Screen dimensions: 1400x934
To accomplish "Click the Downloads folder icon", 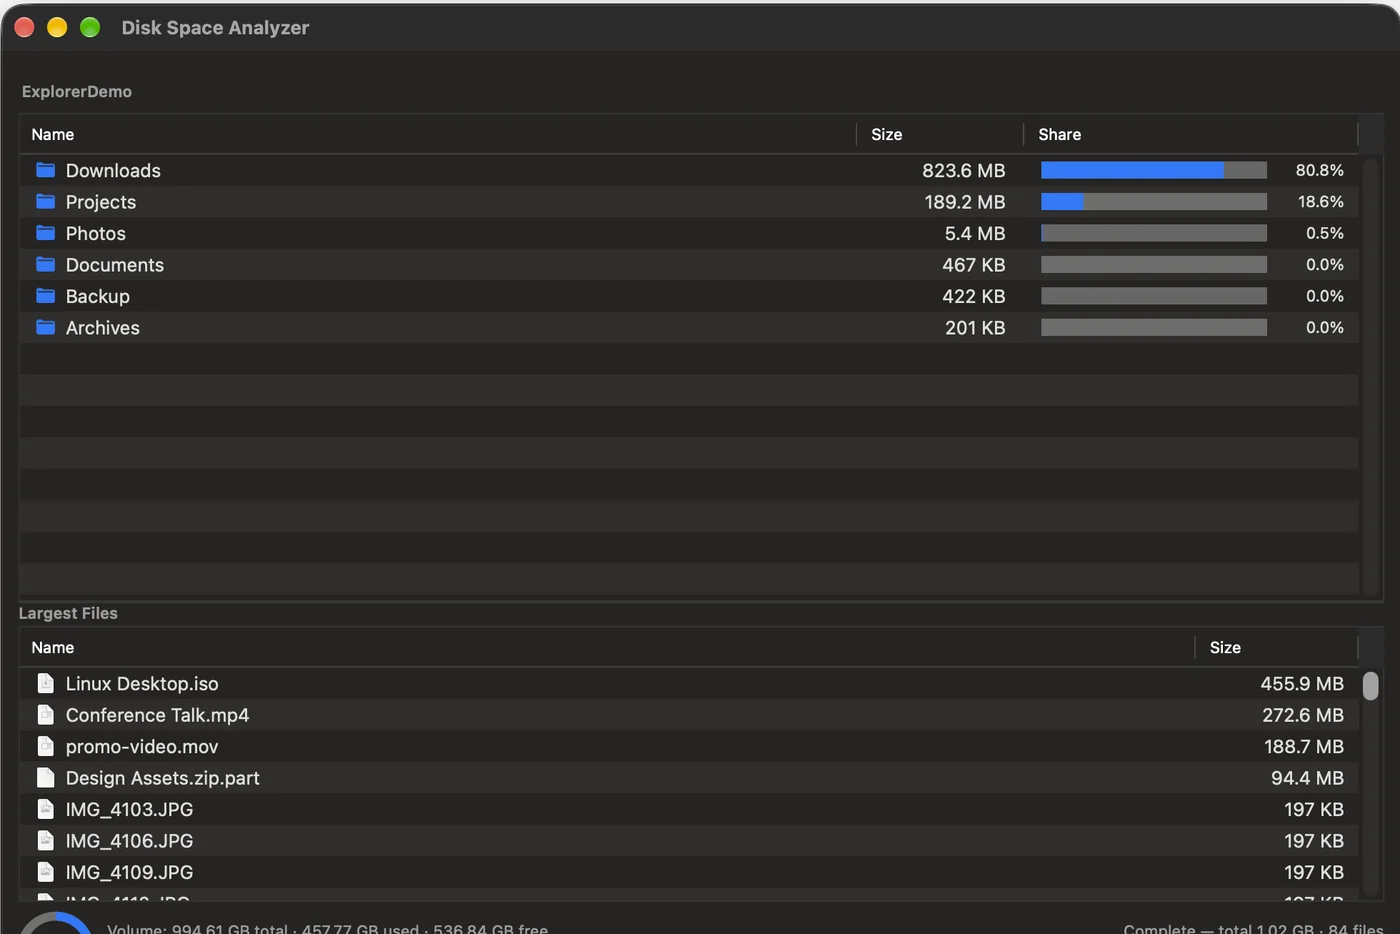I will [x=45, y=170].
